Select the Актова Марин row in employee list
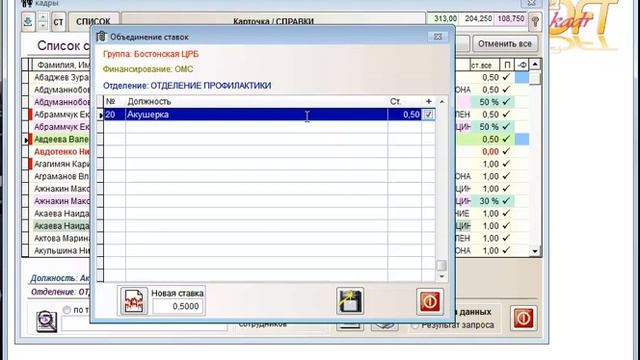The image size is (640, 360). coord(61,238)
